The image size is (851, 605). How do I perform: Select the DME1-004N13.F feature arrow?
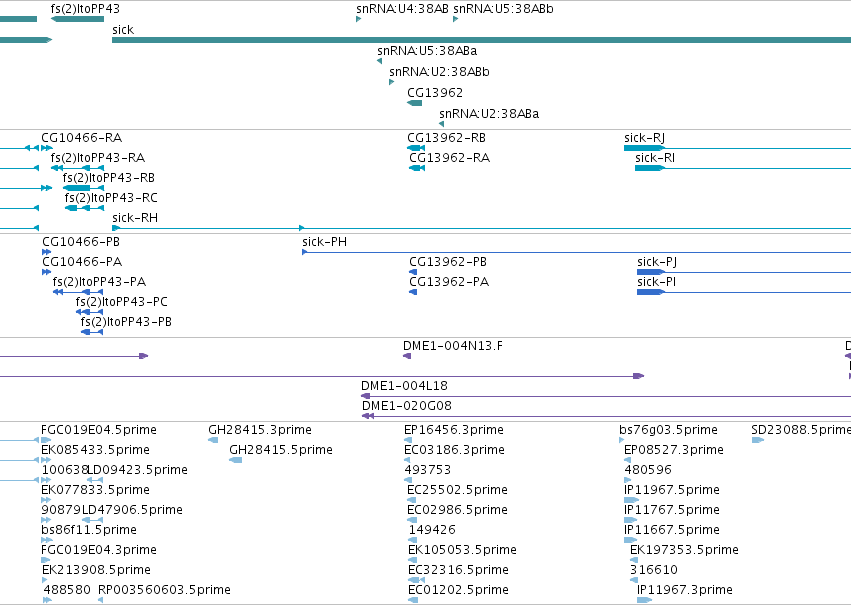[407, 356]
